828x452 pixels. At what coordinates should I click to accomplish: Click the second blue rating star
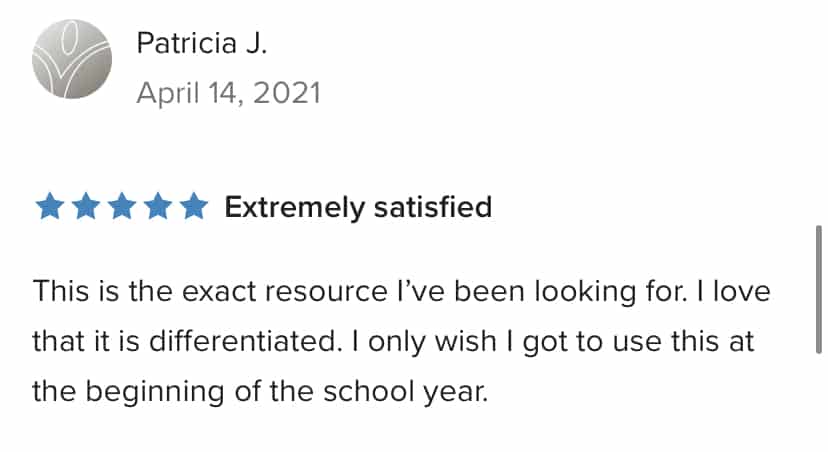tap(86, 206)
